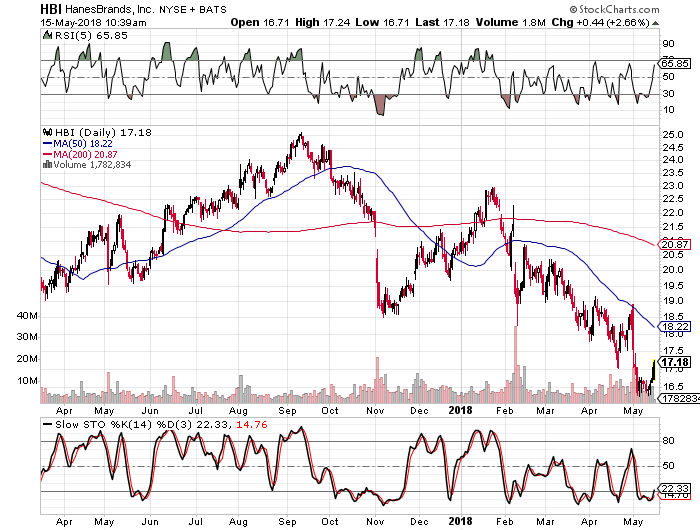Click the RSI(5) 65.85 legend label
This screenshot has width=700, height=530.
coord(91,35)
